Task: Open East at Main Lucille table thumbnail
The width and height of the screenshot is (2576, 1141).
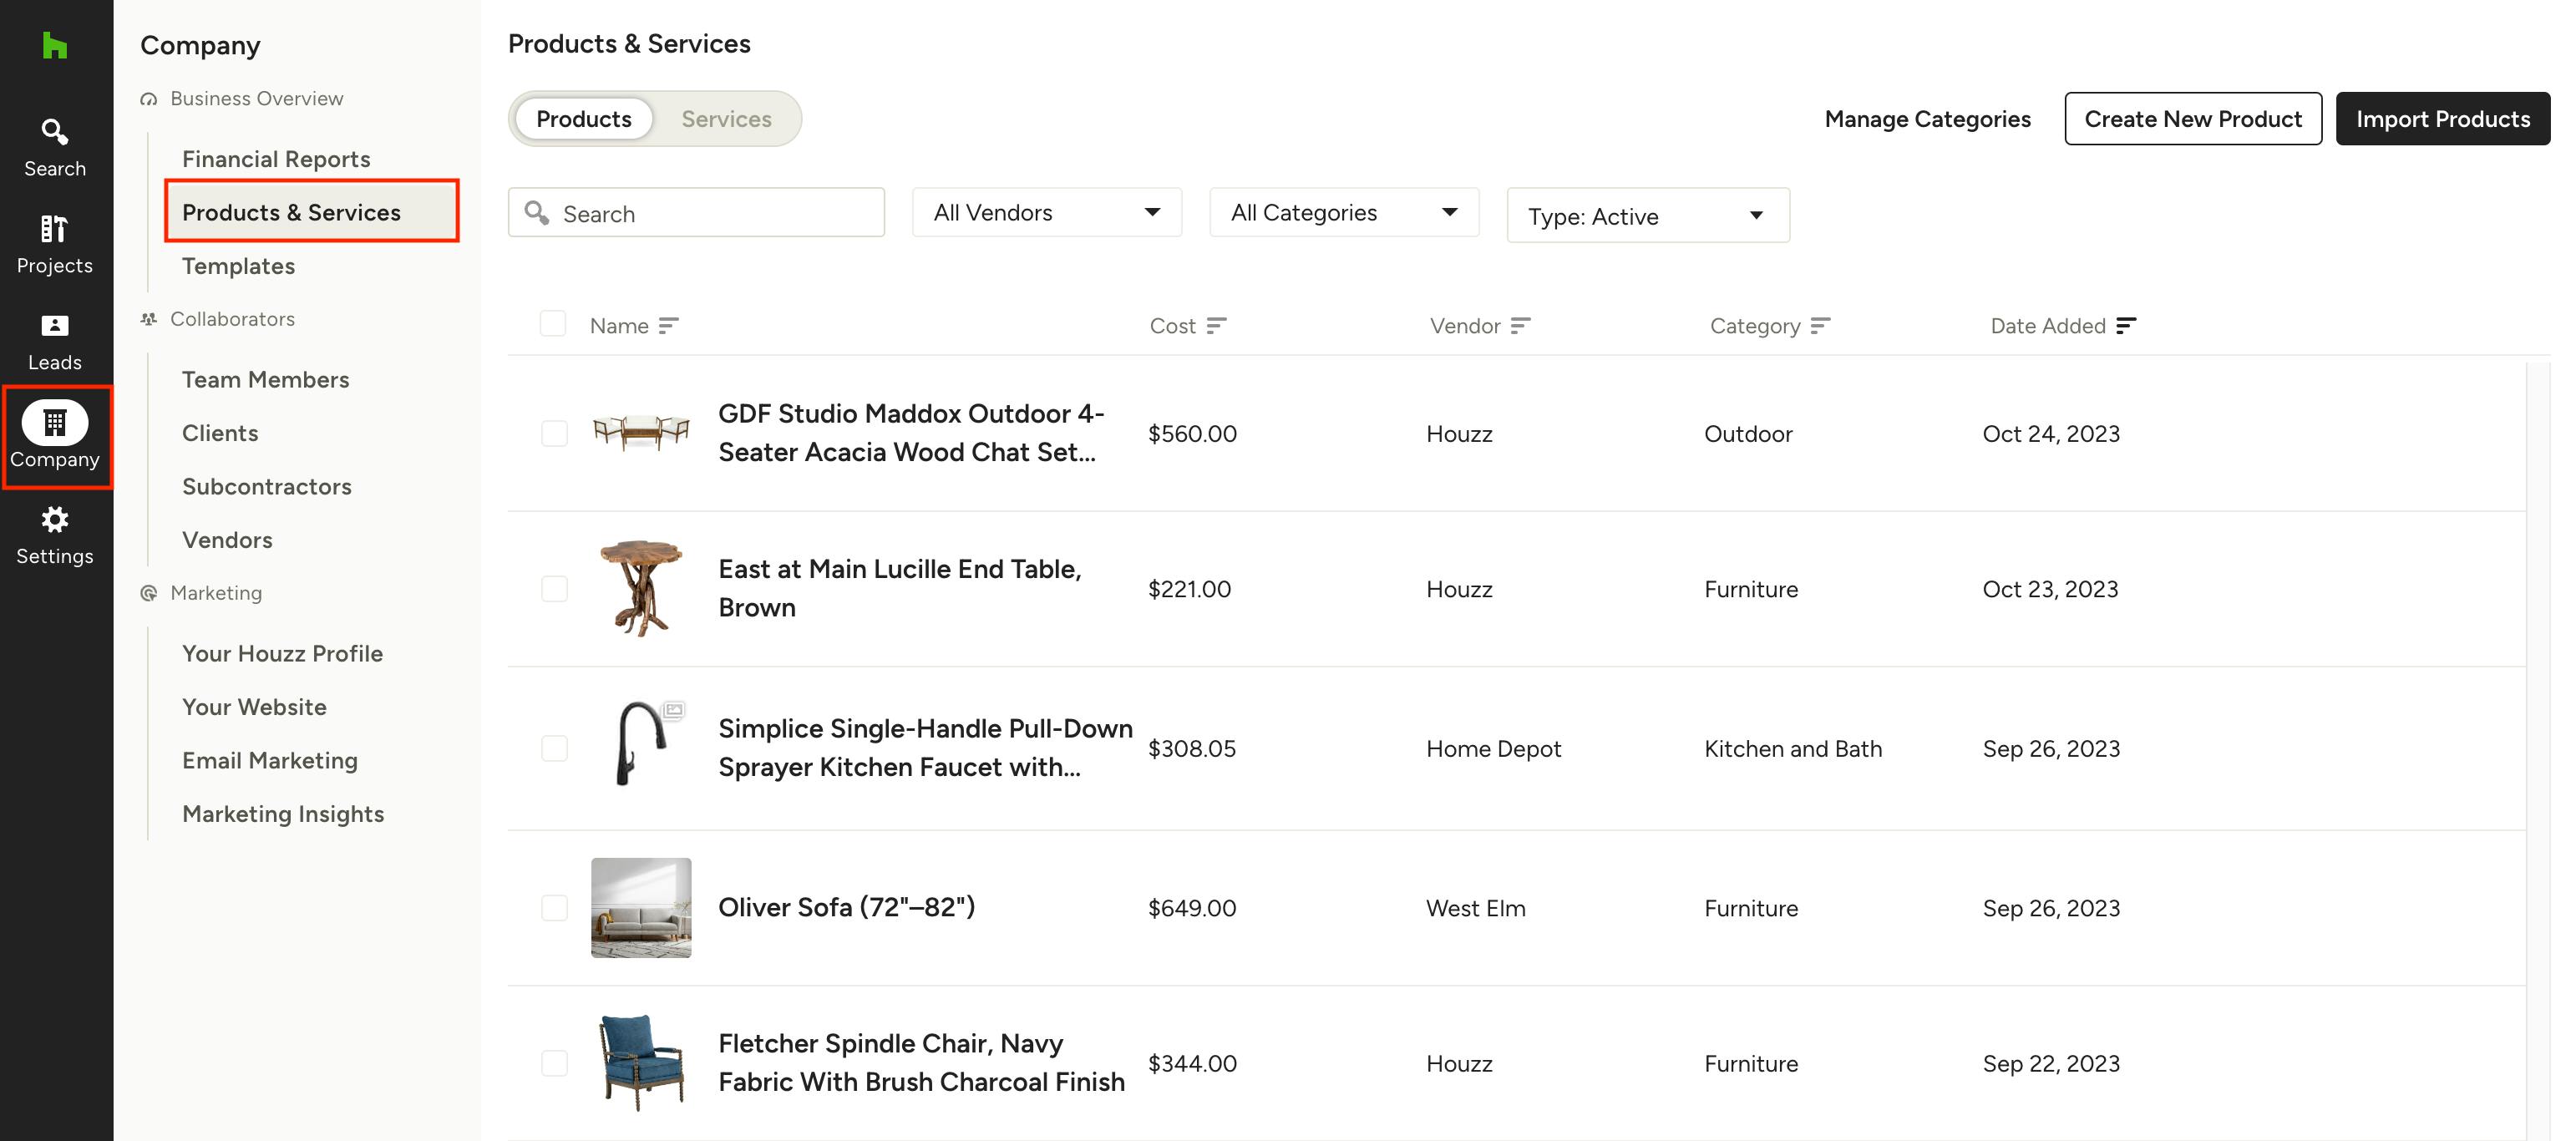Action: (641, 589)
